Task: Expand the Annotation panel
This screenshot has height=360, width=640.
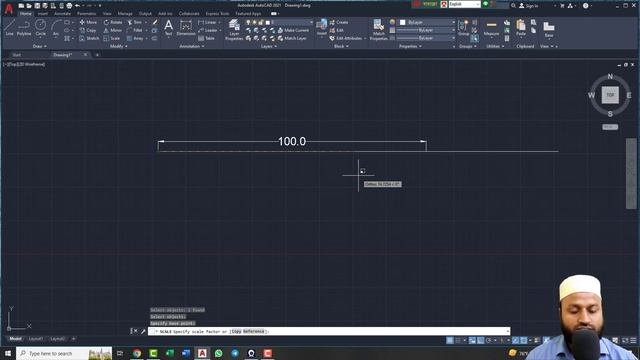Action: 192,46
